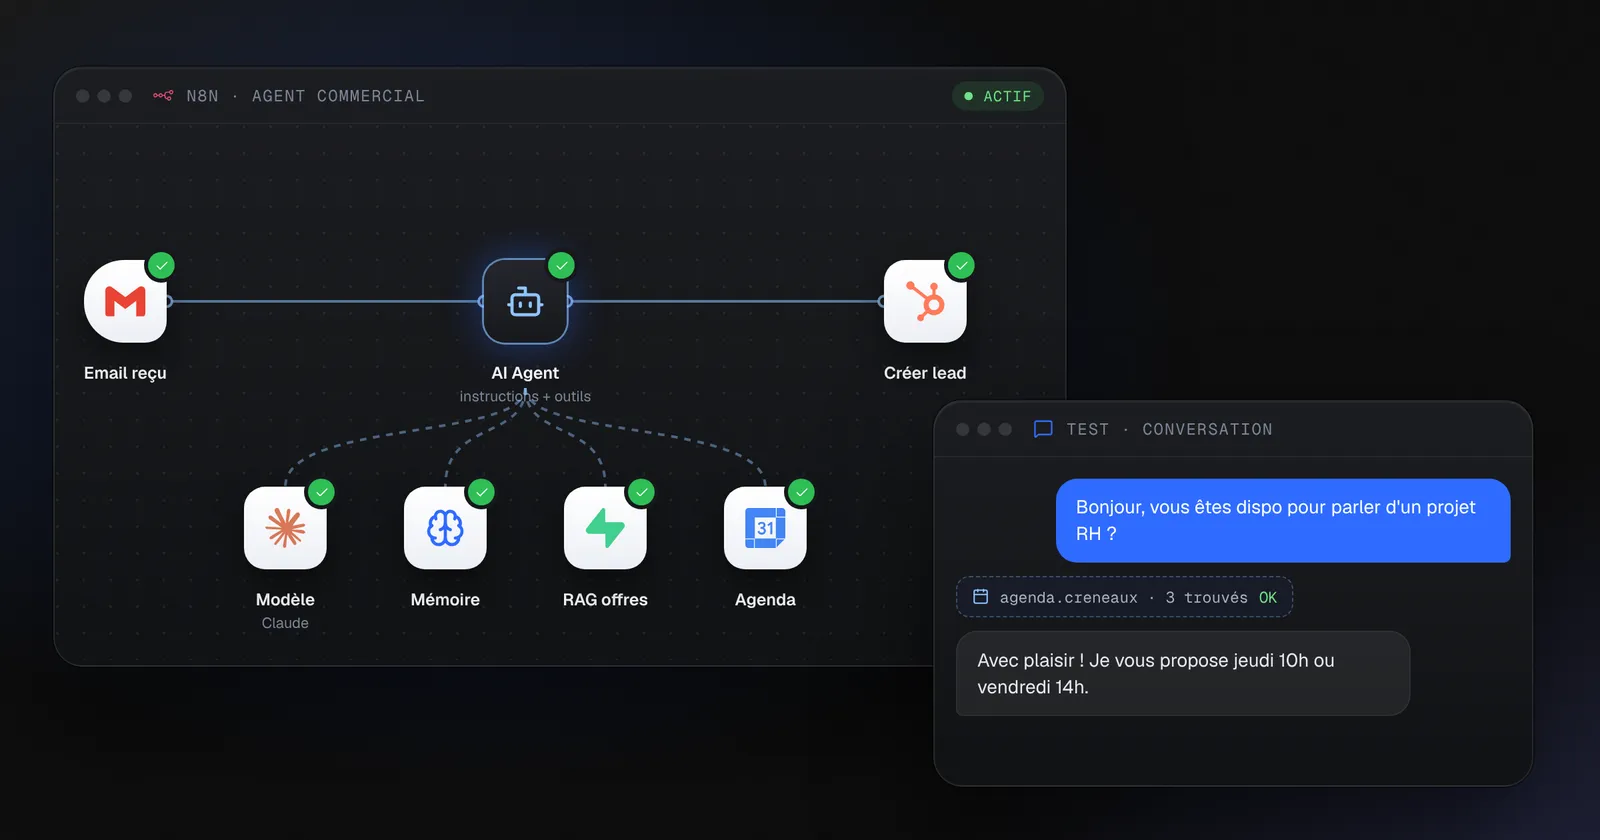
Task: Click the chat bubble icon beside TEST
Action: tap(1043, 429)
